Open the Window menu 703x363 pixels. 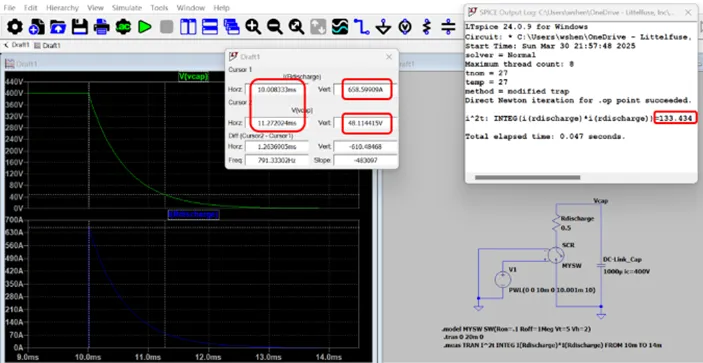191,8
